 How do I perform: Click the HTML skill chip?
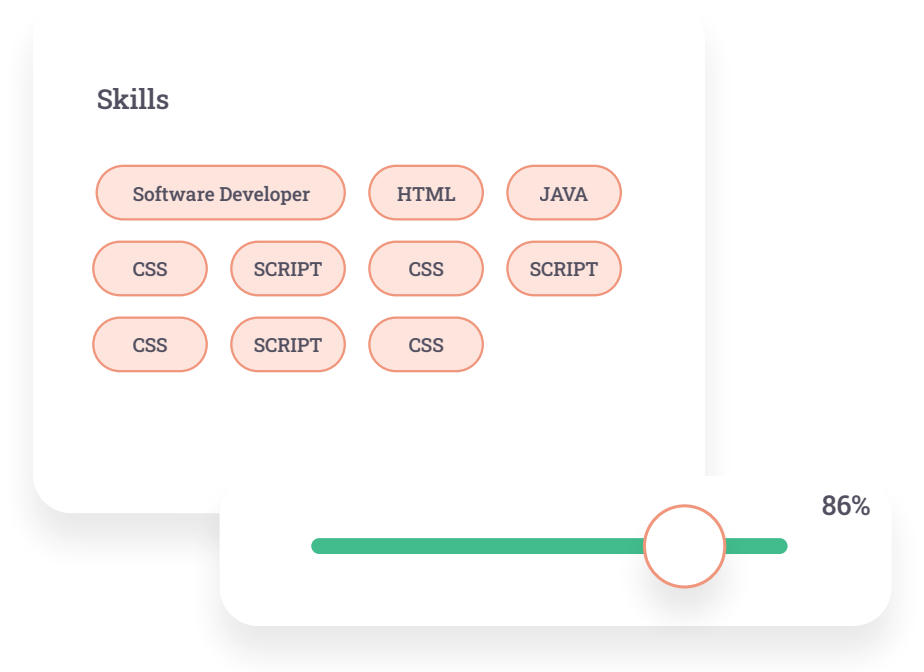pyautogui.click(x=426, y=193)
